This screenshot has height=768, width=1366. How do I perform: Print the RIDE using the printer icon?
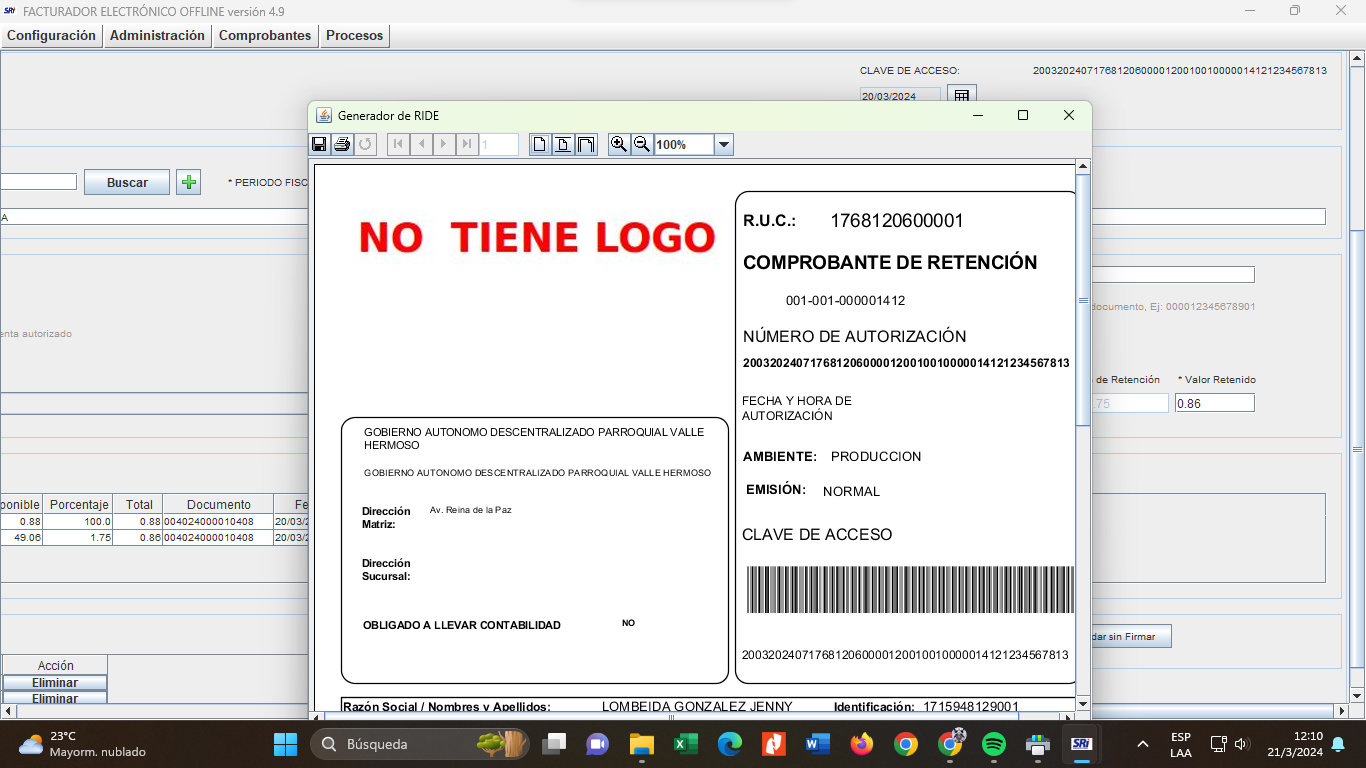pos(342,145)
